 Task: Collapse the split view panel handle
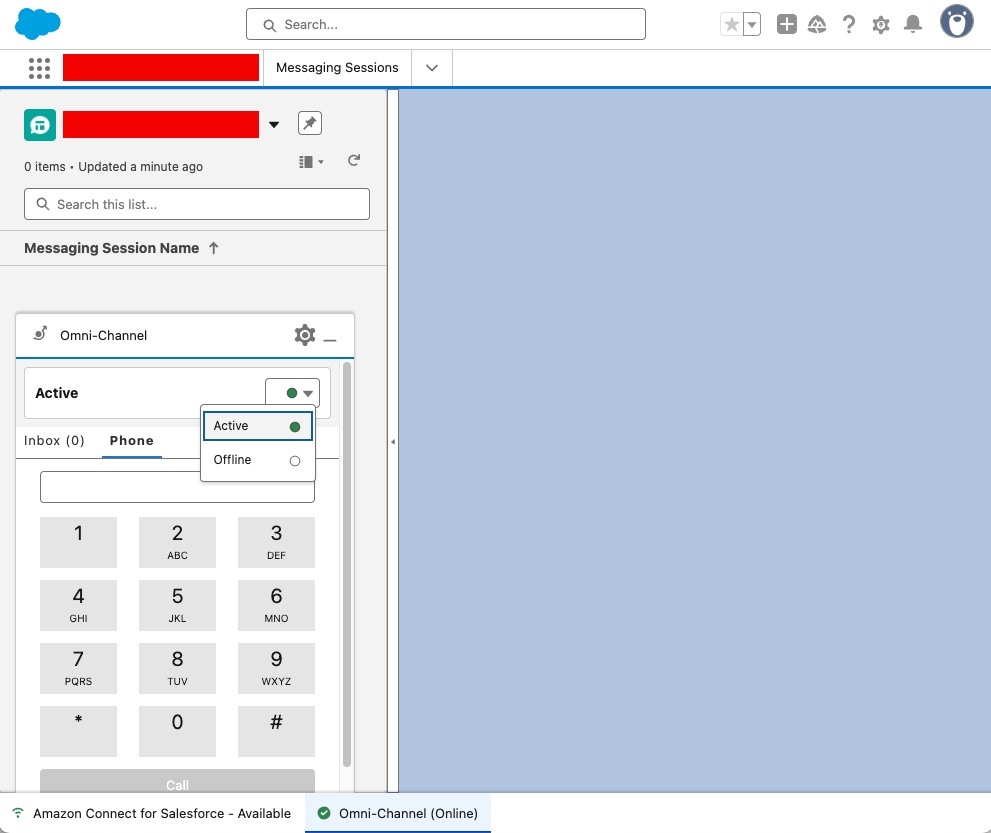[x=393, y=442]
